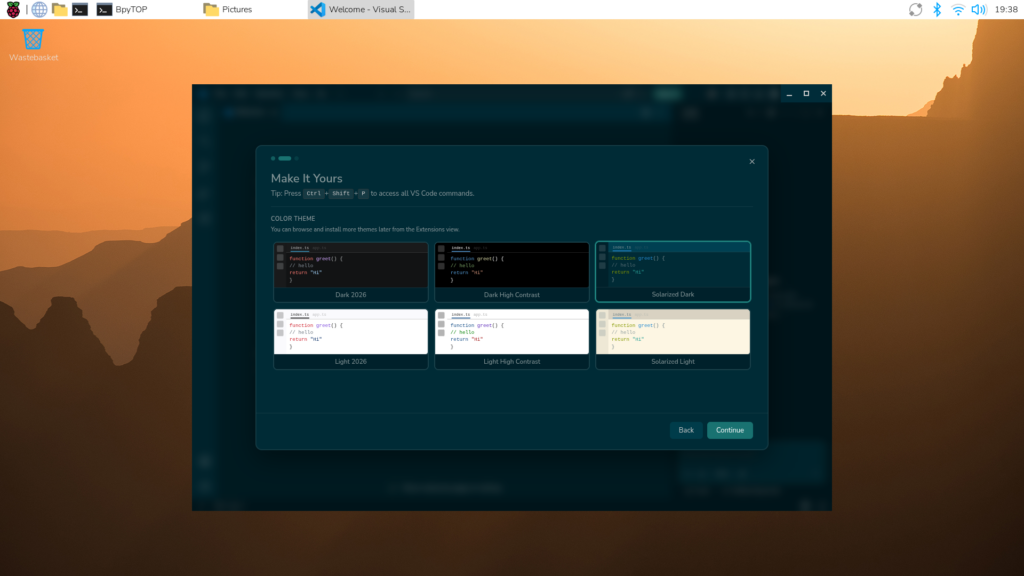Viewport: 1024px width, 576px height.
Task: Select the Light High Contrast theme
Action: [511, 339]
